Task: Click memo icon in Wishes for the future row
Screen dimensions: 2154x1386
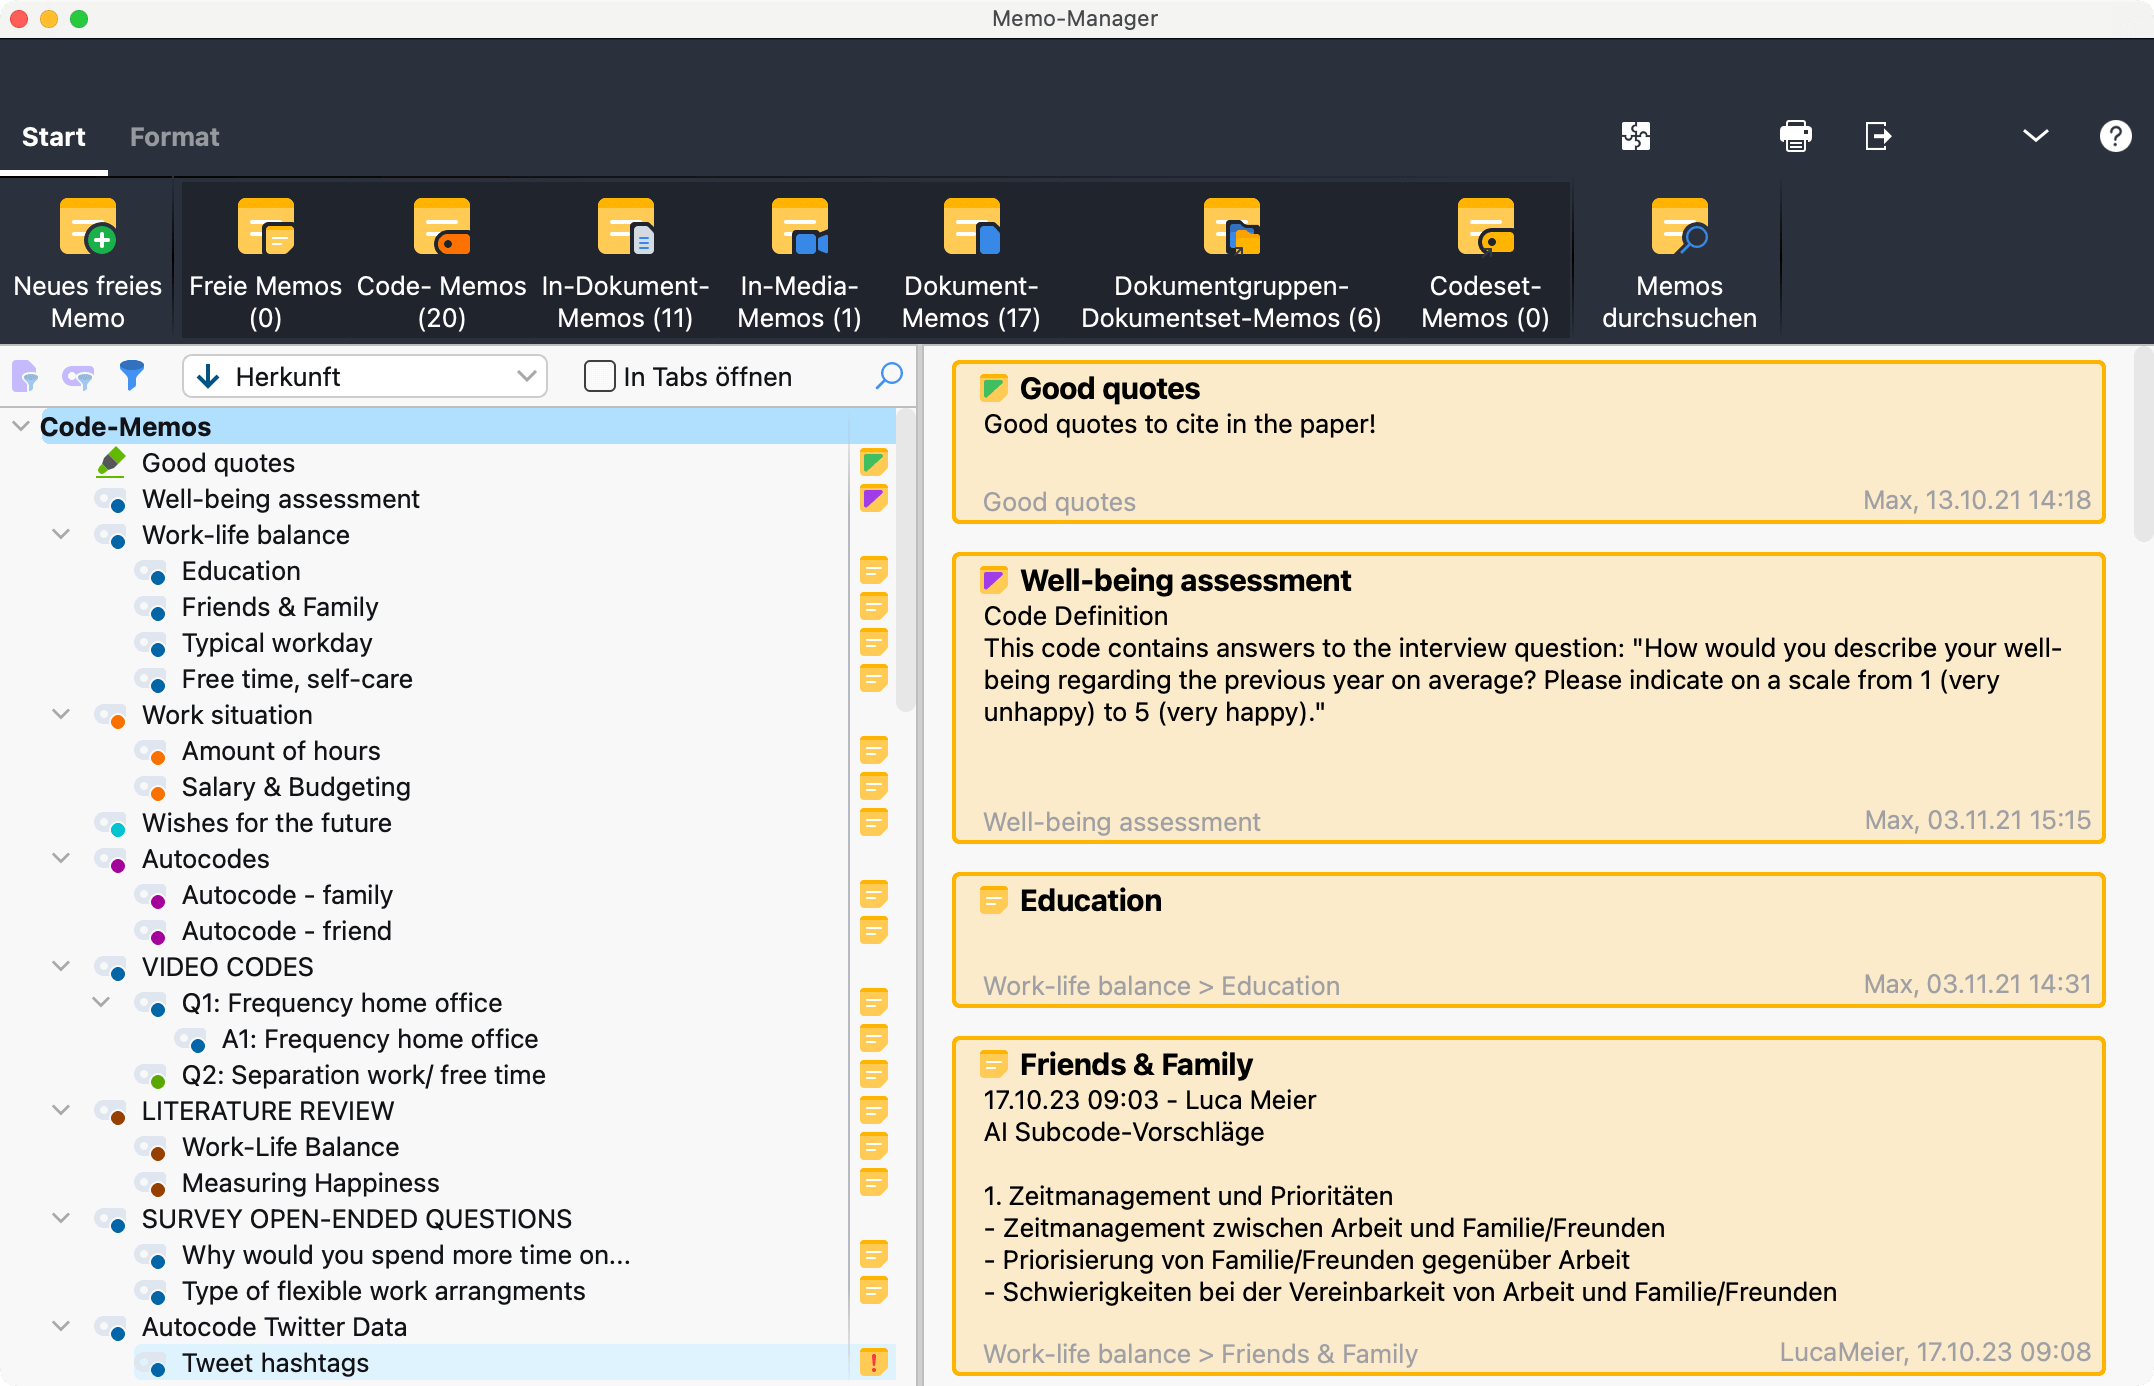Action: pos(873,822)
